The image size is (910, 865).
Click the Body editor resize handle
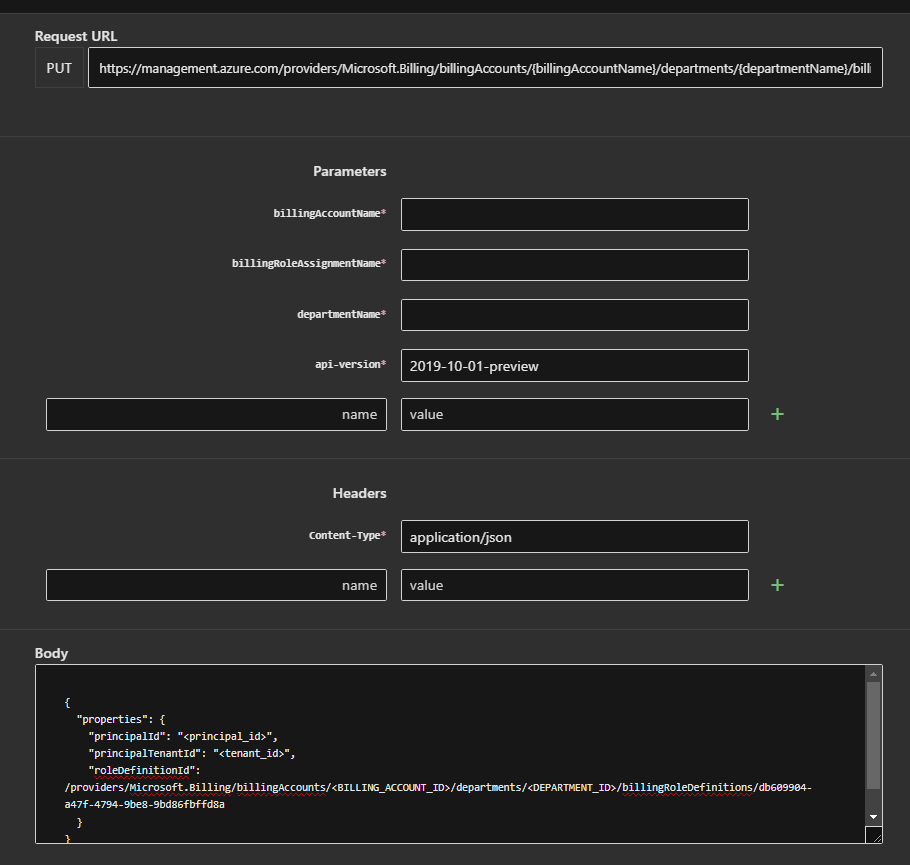click(873, 835)
